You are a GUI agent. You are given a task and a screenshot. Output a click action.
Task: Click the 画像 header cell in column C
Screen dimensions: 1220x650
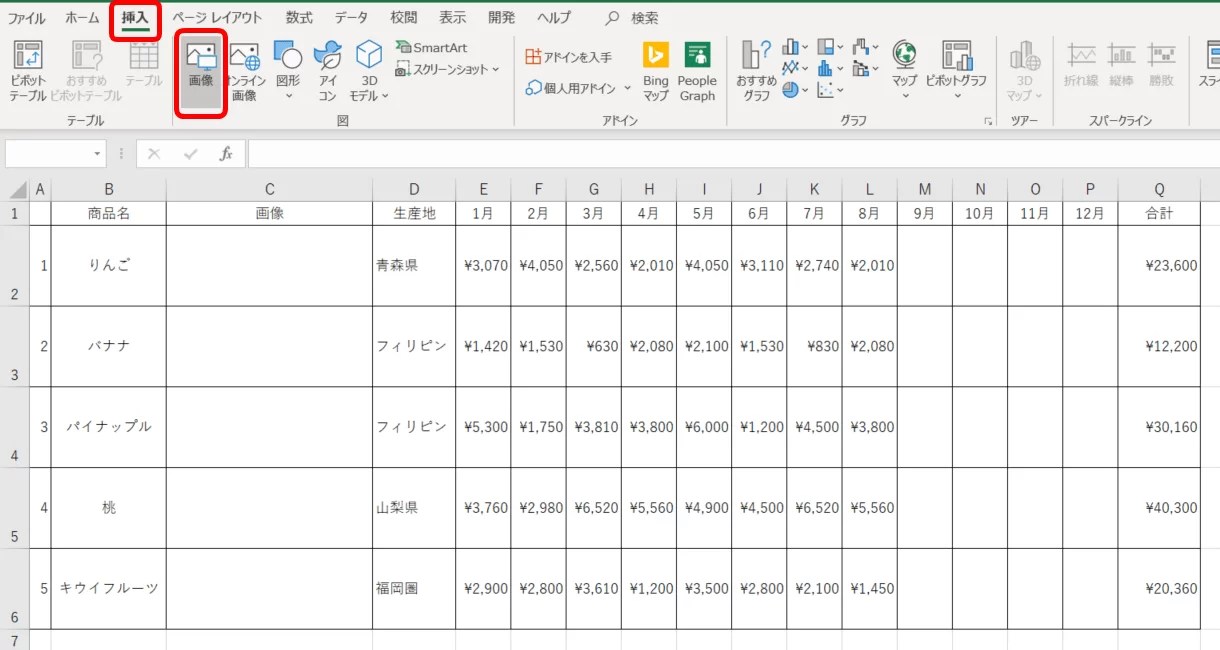(x=269, y=213)
